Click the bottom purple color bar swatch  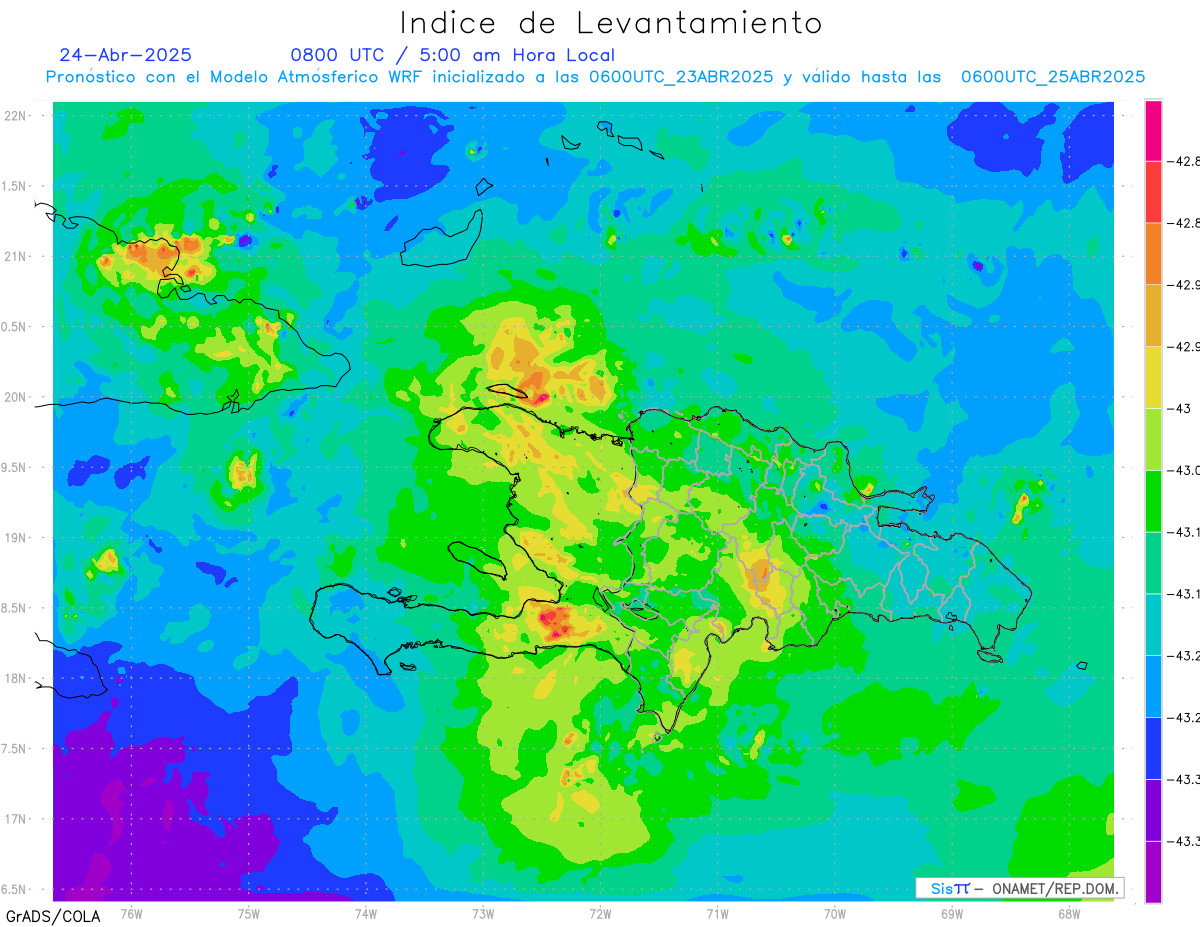1153,871
